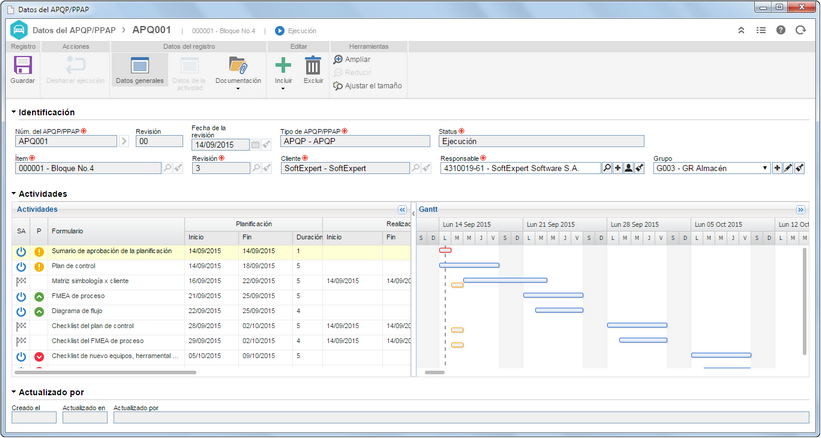Click the Duración column header
This screenshot has width=821, height=438.
308,237
